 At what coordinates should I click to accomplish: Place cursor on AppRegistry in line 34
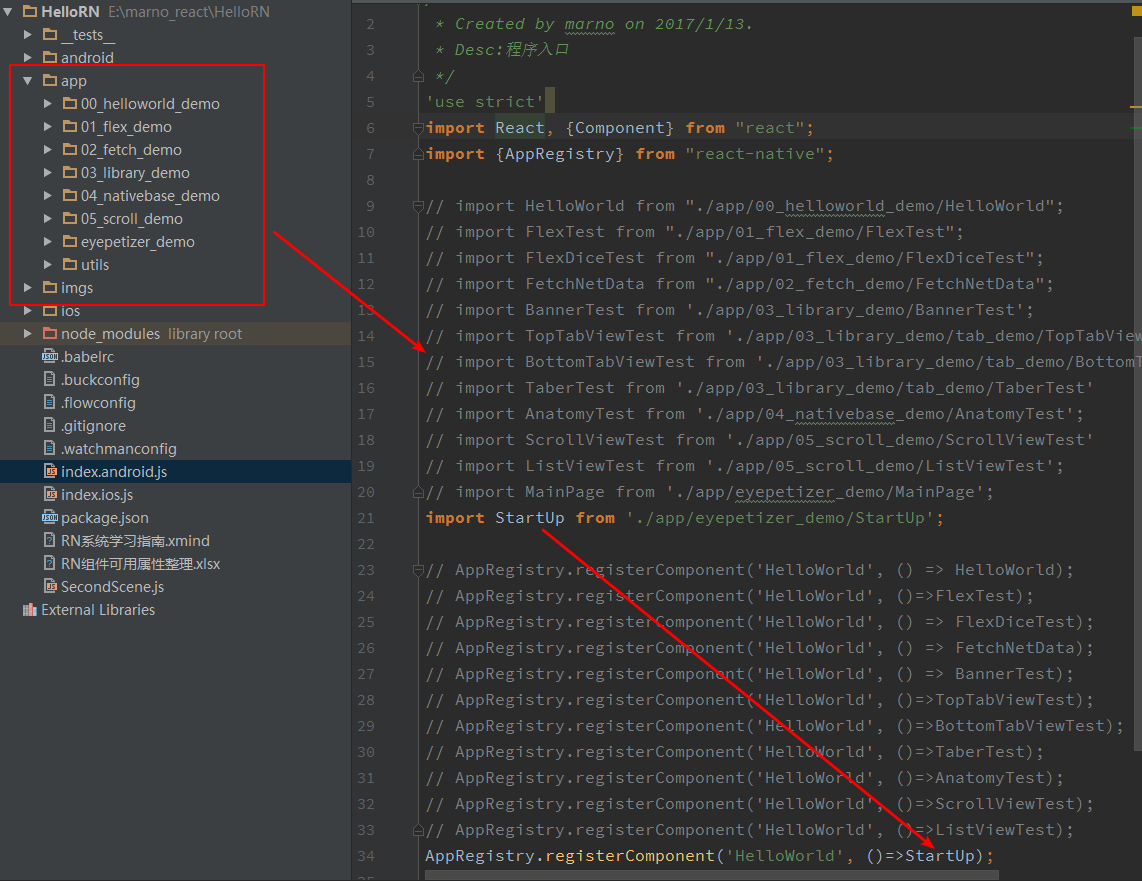(479, 856)
